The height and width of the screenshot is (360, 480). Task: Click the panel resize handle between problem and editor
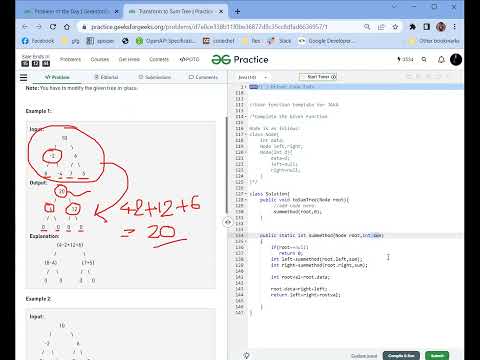228,222
